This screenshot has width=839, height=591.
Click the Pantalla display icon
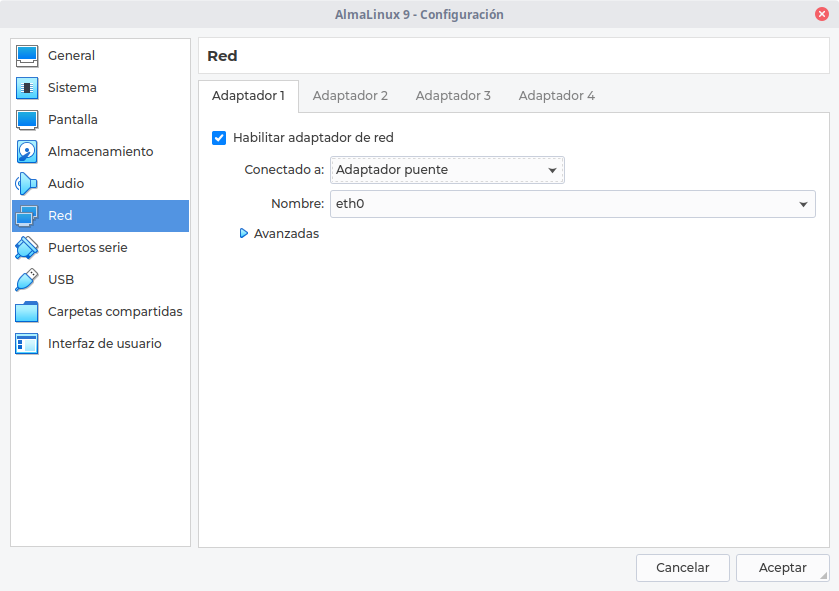tap(27, 120)
